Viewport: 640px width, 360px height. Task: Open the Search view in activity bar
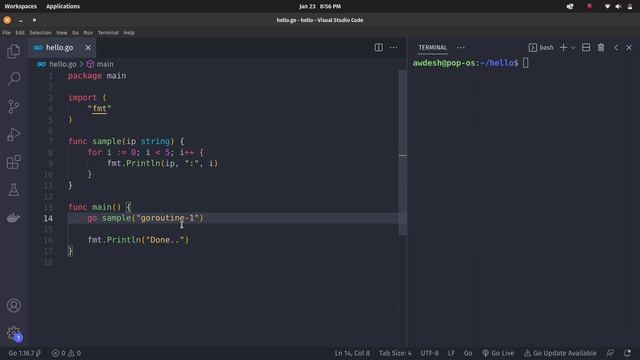pyautogui.click(x=13, y=78)
